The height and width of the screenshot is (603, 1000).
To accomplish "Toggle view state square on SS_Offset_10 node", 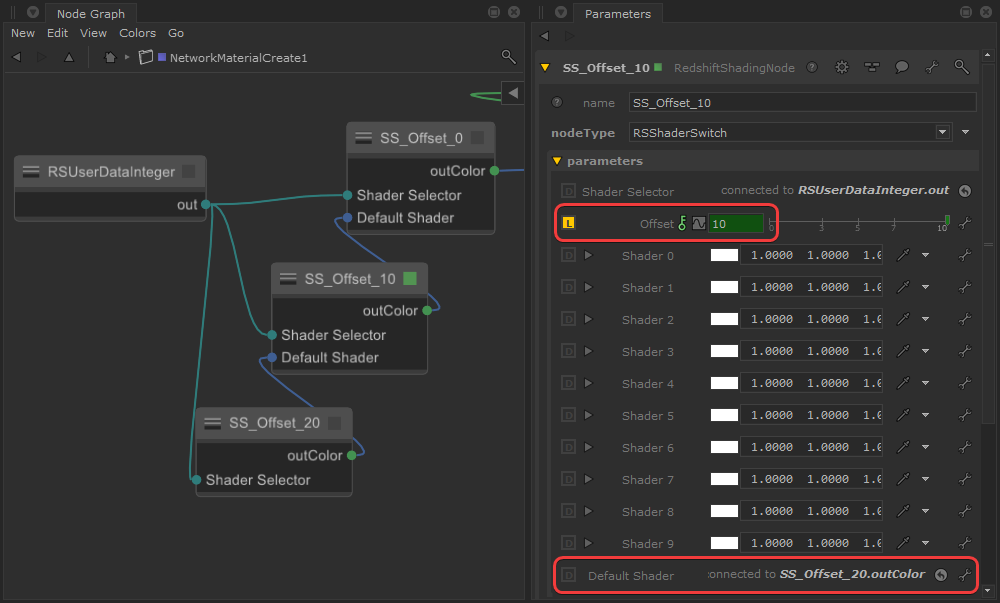I will click(410, 279).
